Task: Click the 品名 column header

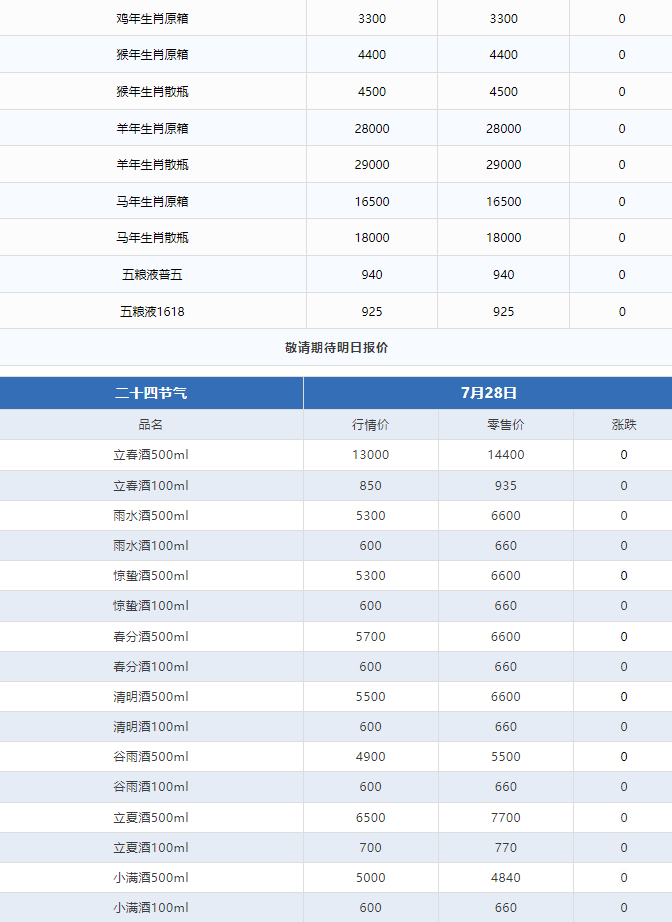Action: tap(151, 425)
